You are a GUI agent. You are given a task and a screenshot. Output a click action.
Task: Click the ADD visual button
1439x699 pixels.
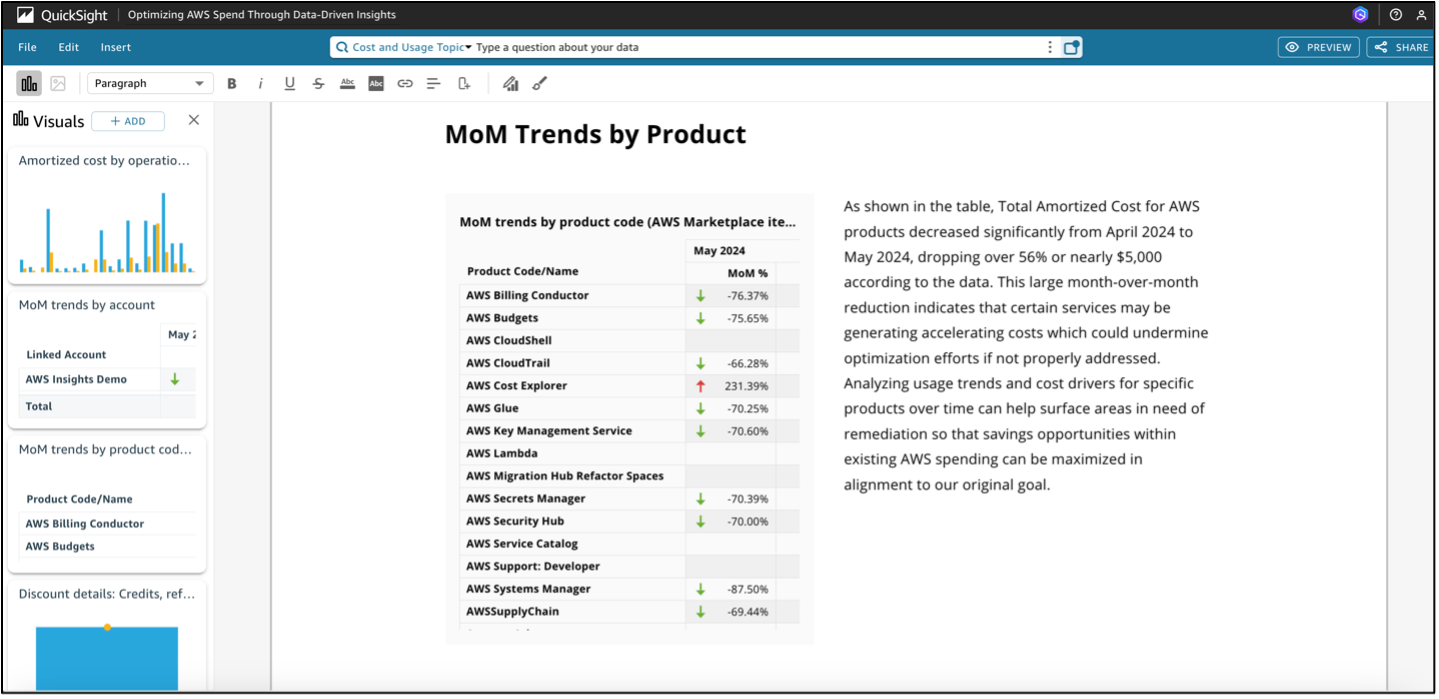128,121
